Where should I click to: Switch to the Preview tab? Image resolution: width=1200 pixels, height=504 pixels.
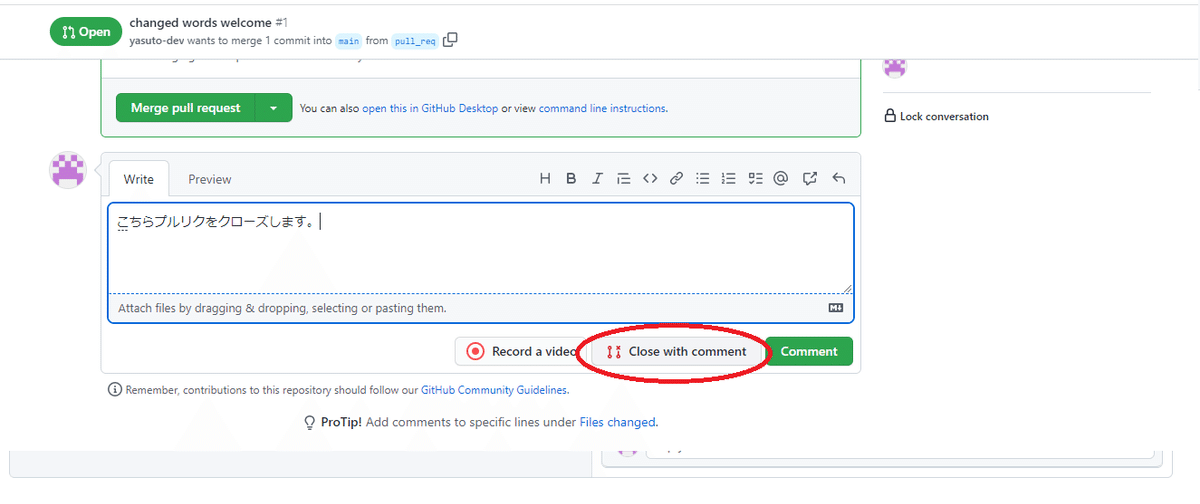point(209,179)
